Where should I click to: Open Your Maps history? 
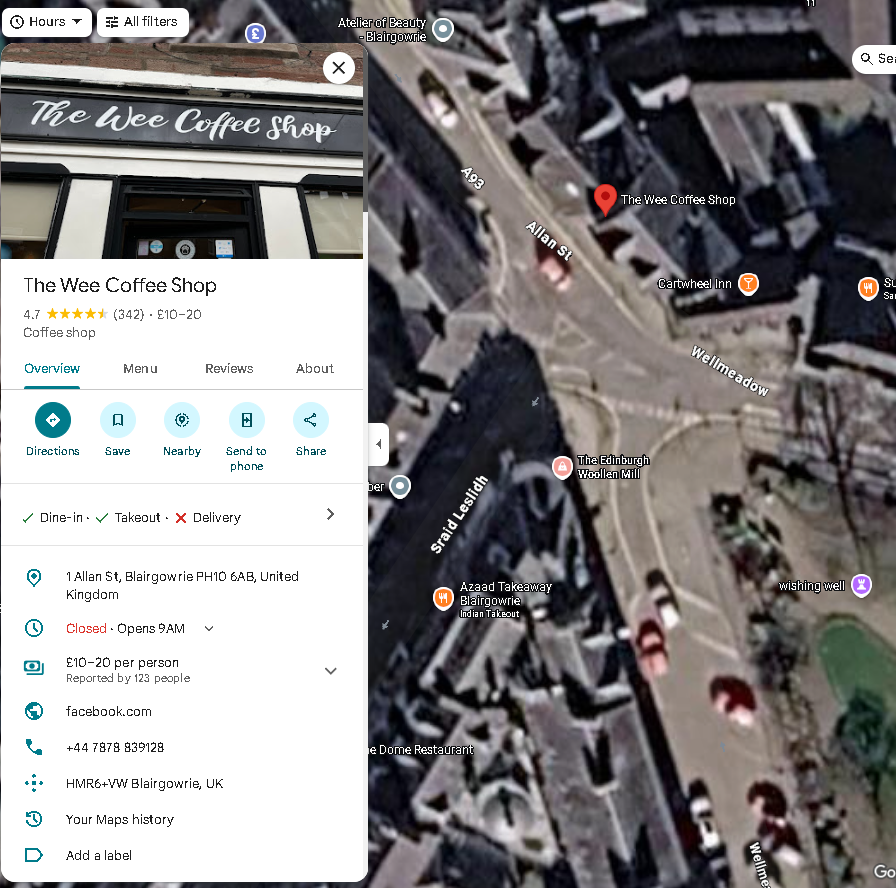click(x=119, y=819)
